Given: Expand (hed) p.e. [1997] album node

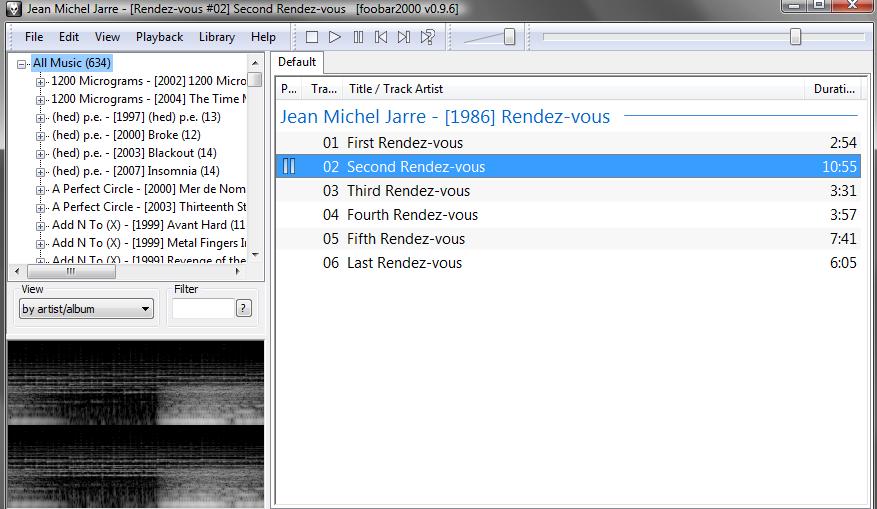Looking at the screenshot, I should point(40,118).
